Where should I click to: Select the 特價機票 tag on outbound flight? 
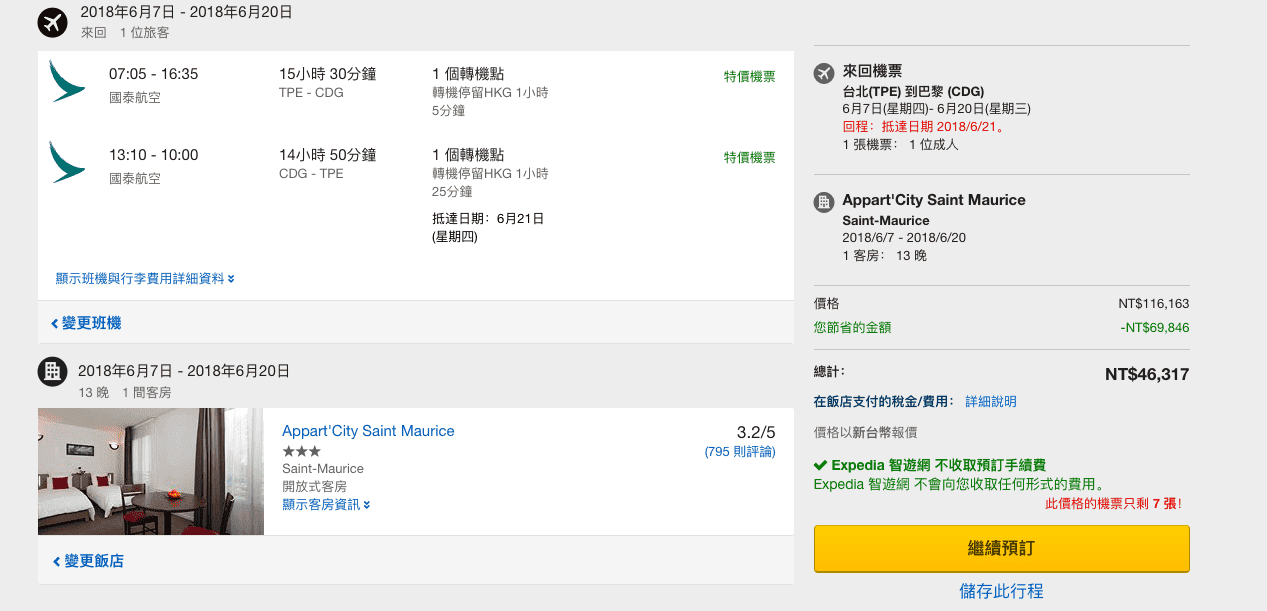click(748, 76)
